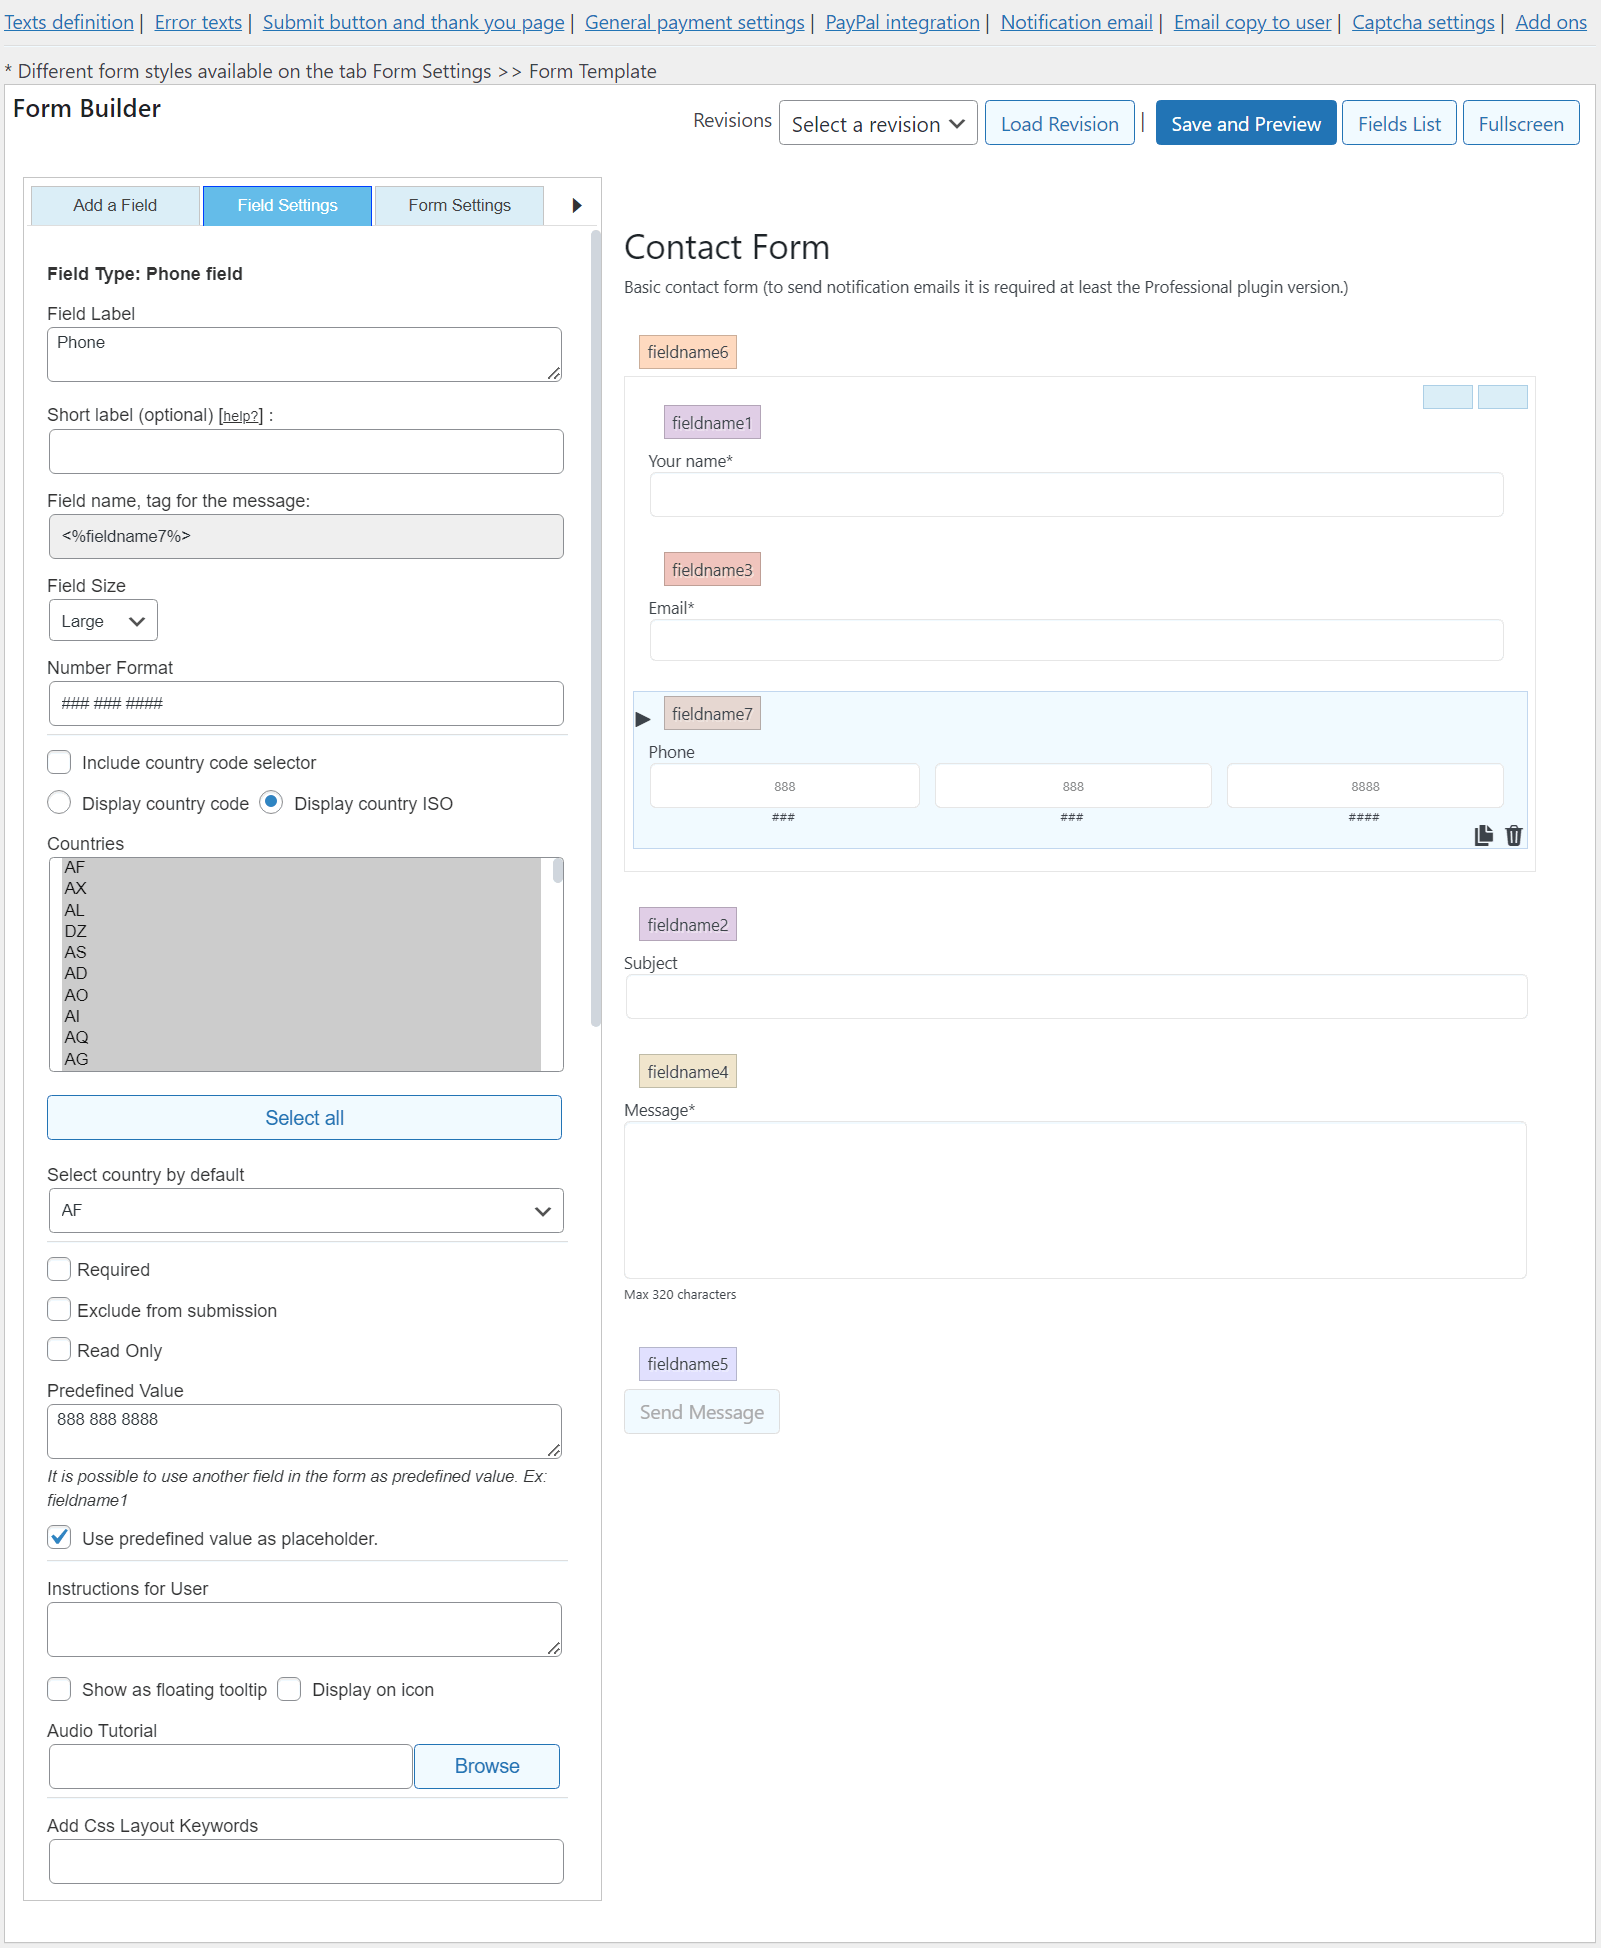The image size is (1601, 1948).
Task: Enable Show as floating tooltip
Action: 60,1689
